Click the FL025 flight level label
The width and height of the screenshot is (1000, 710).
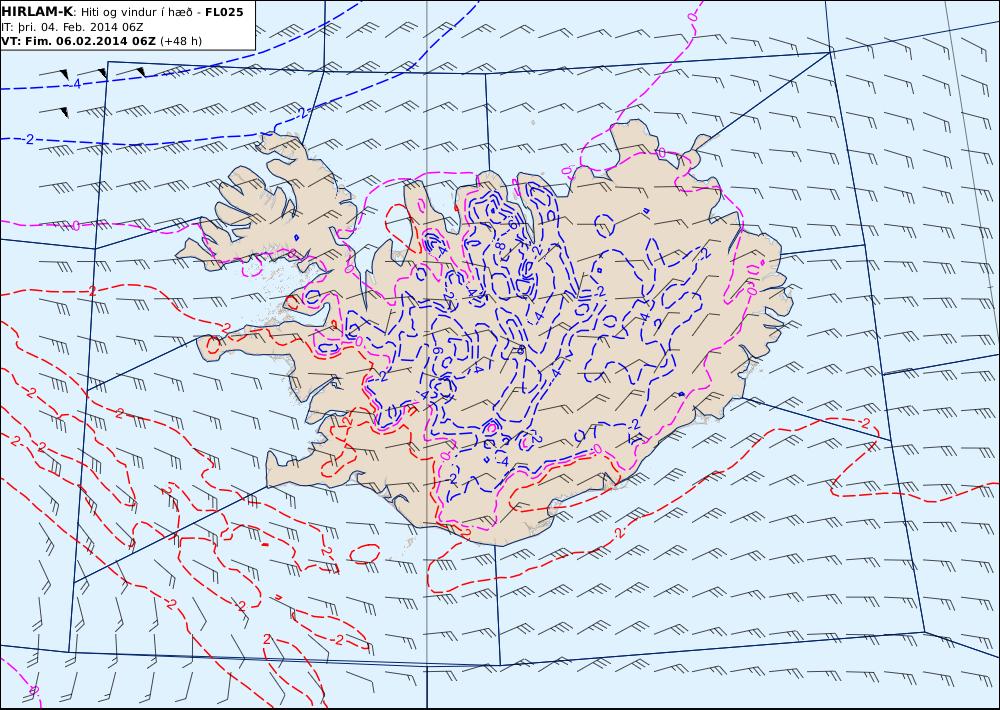[224, 12]
